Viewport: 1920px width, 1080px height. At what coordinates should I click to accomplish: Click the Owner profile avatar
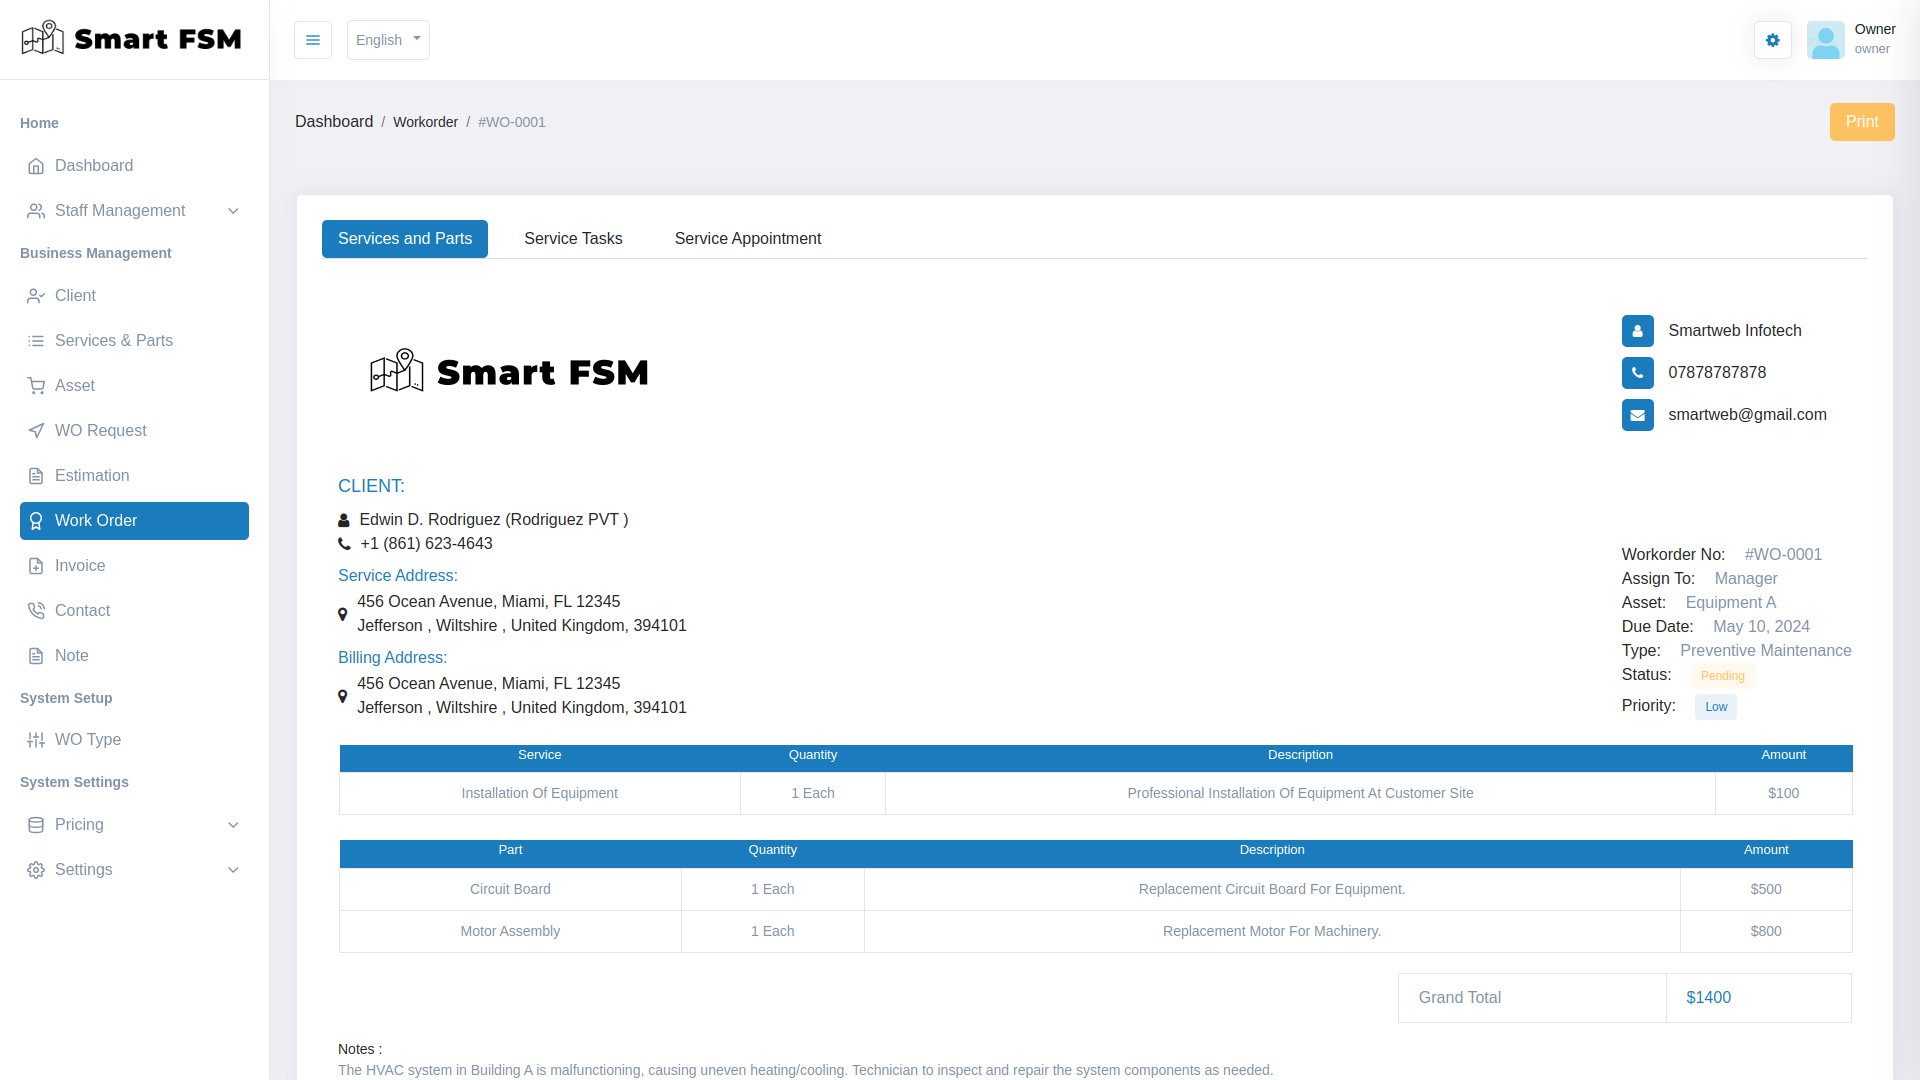(1826, 40)
